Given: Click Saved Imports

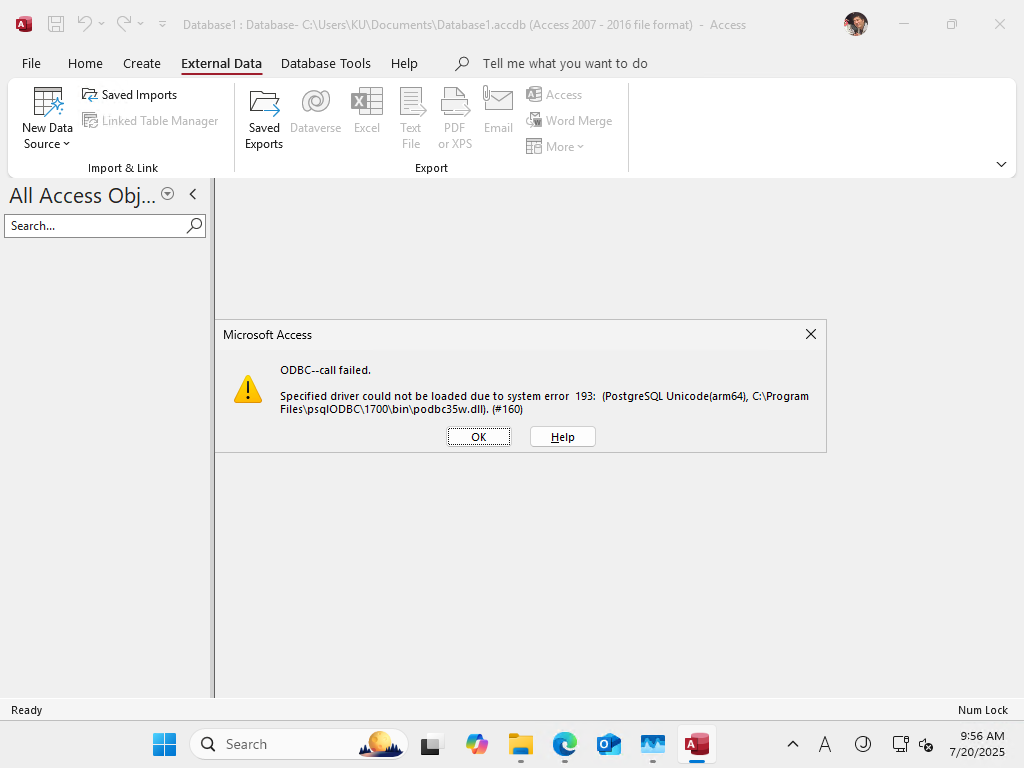Looking at the screenshot, I should [x=129, y=95].
